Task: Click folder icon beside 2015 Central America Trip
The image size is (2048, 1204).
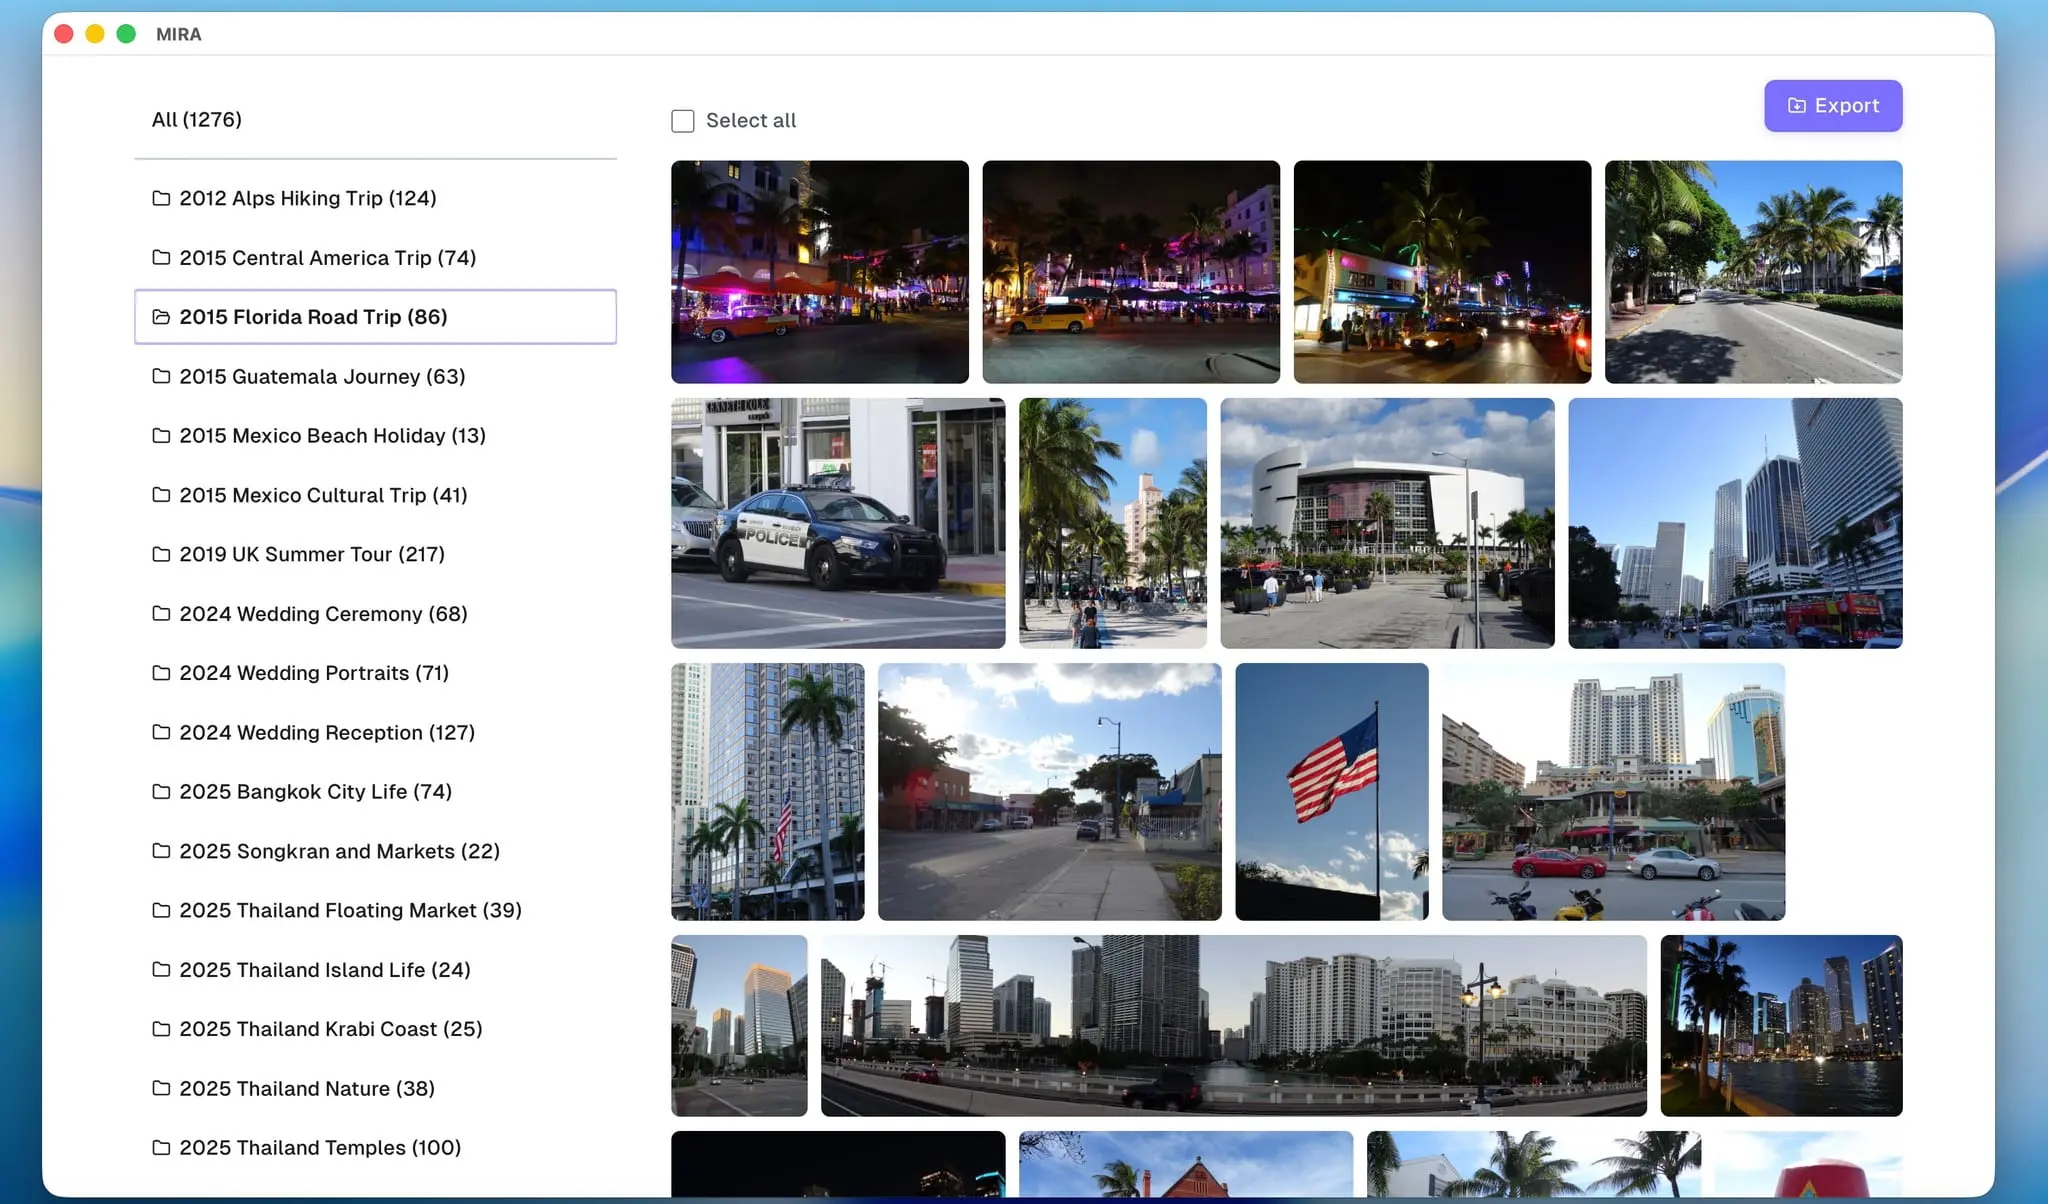Action: (x=161, y=258)
